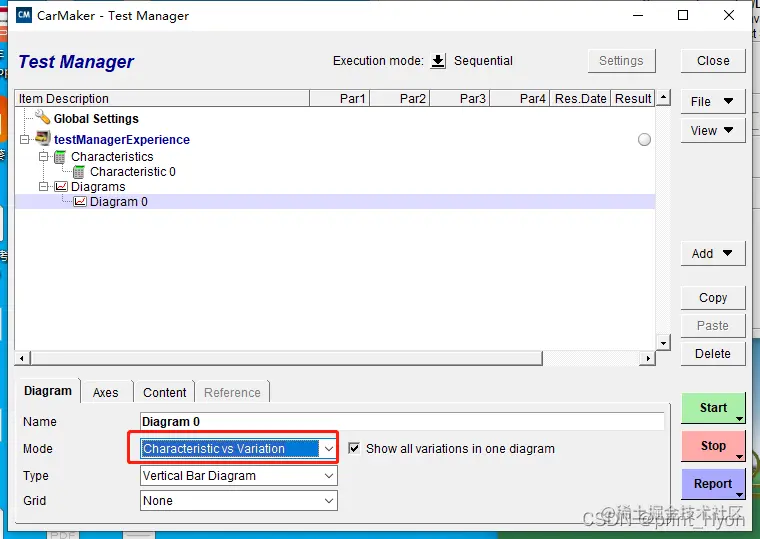
Task: Click the Par4 column header
Action: click(520, 99)
